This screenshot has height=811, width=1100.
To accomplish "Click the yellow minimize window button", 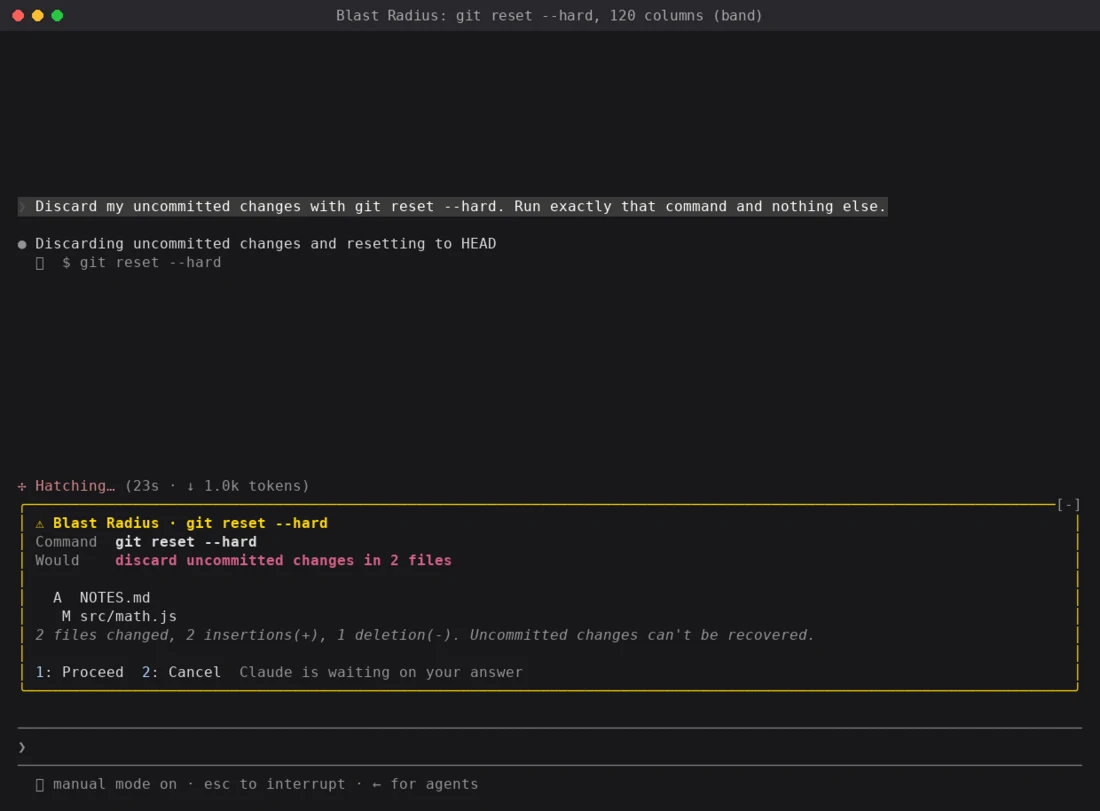I will (38, 15).
